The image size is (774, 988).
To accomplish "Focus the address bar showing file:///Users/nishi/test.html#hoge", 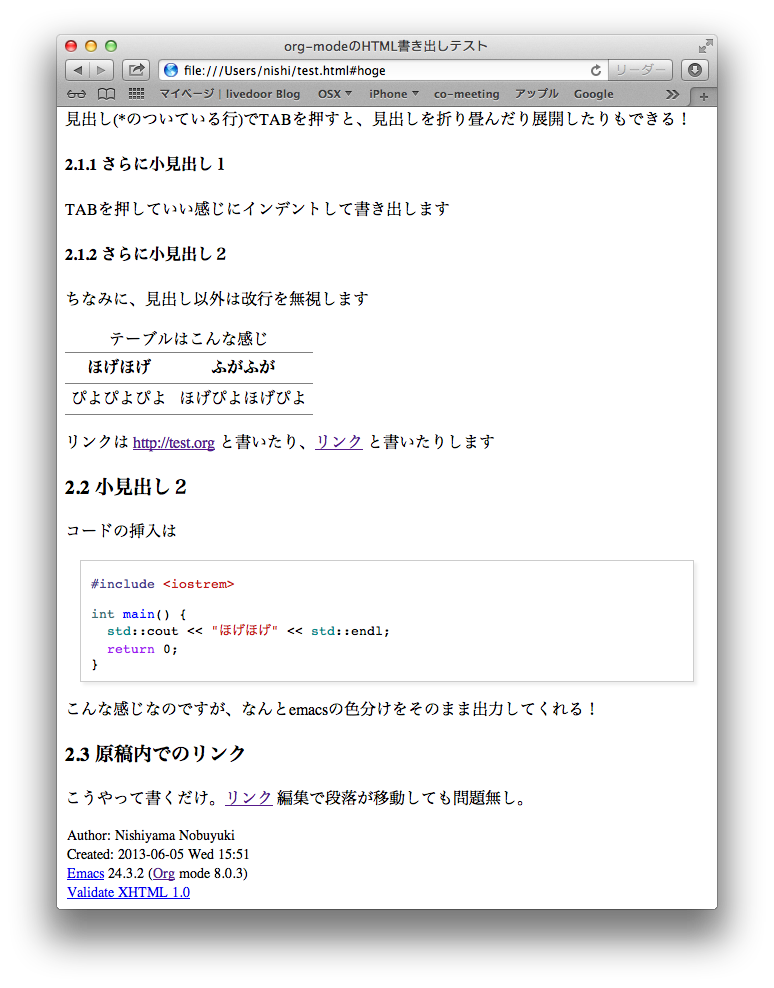I will click(x=384, y=70).
